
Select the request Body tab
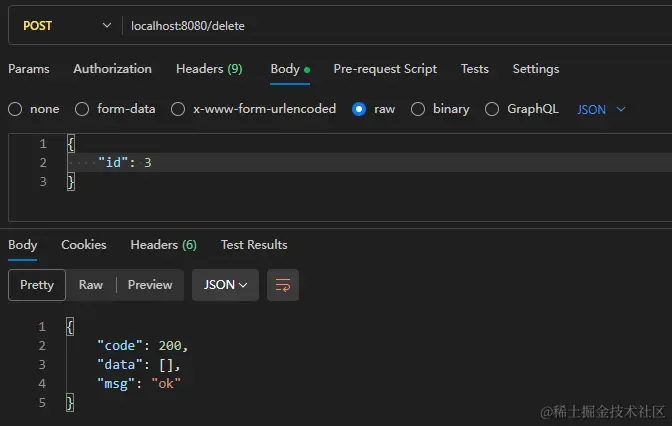pyautogui.click(x=290, y=69)
